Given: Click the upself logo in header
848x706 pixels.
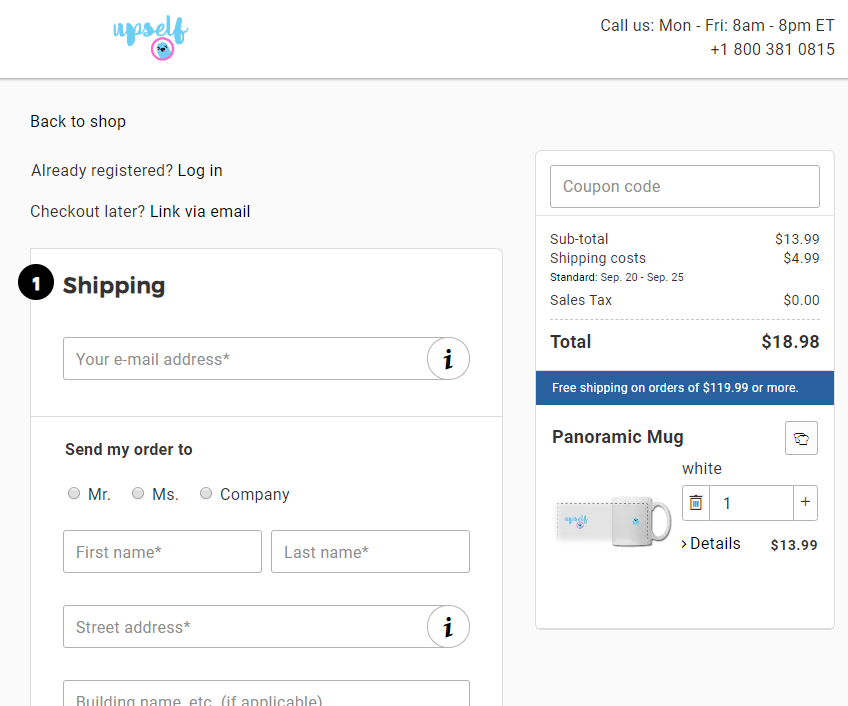Looking at the screenshot, I should point(150,37).
